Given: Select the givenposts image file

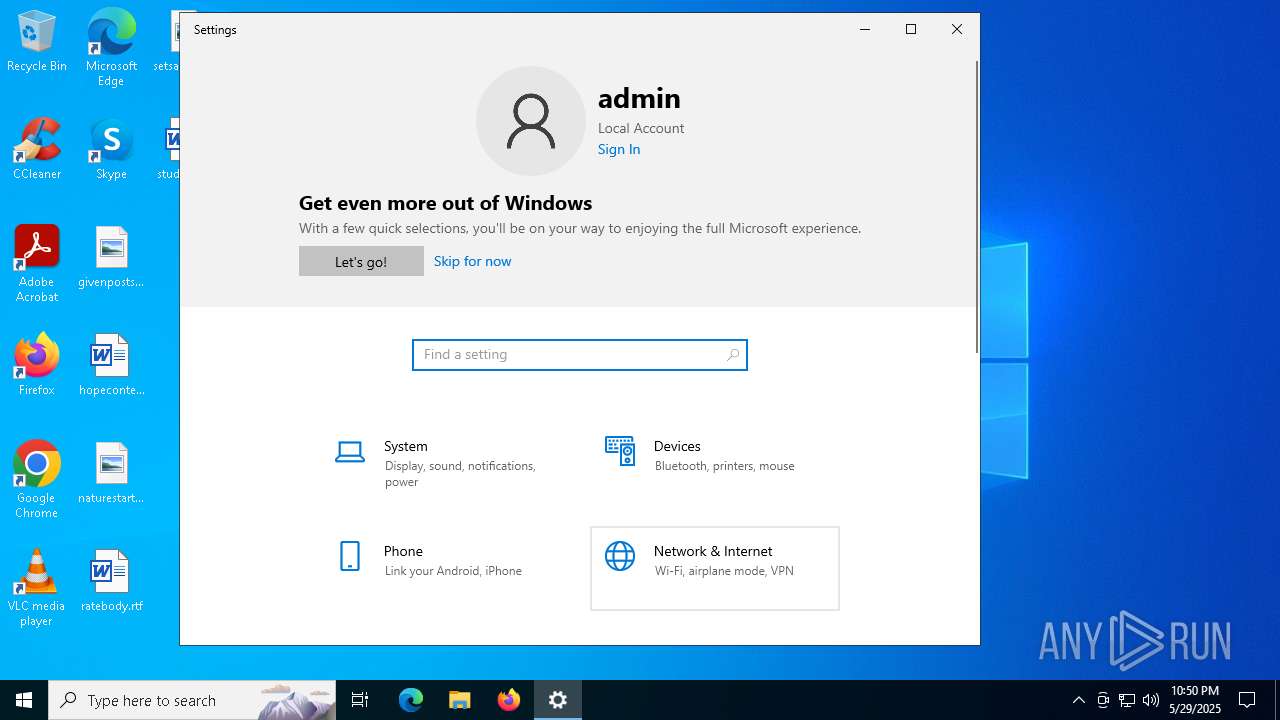Looking at the screenshot, I should tap(111, 258).
